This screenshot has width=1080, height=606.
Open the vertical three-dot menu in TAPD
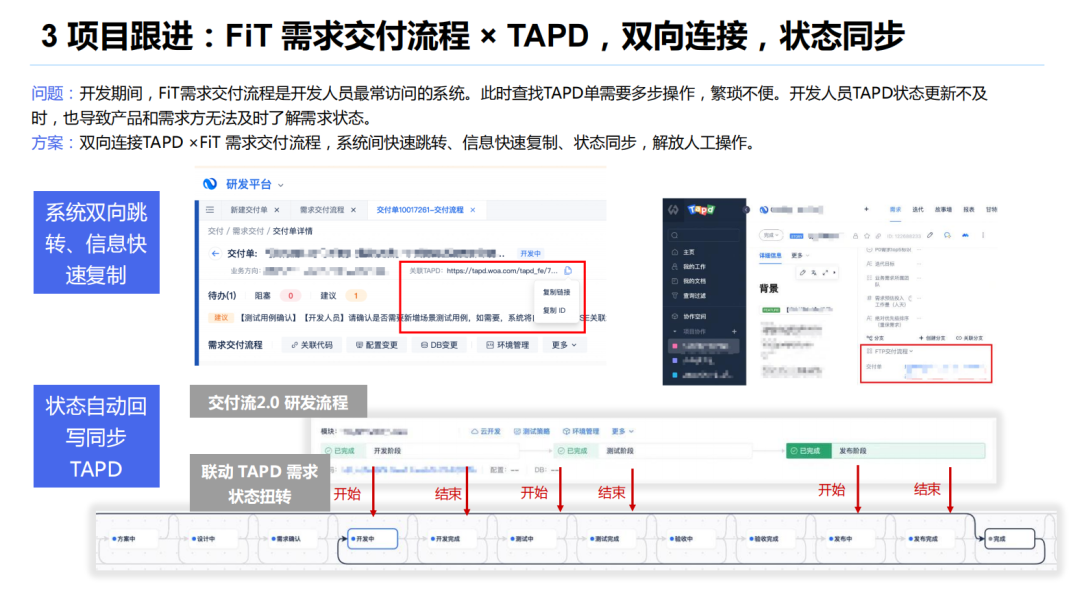pos(983,235)
